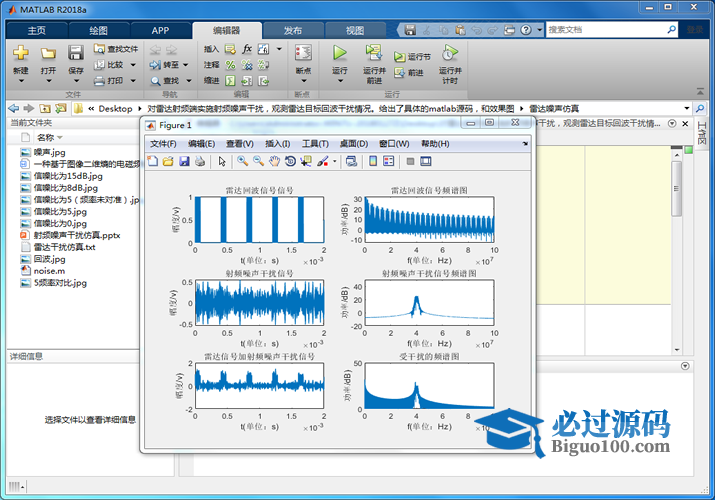Click the 运行节 (Run Section) button

(x=412, y=57)
